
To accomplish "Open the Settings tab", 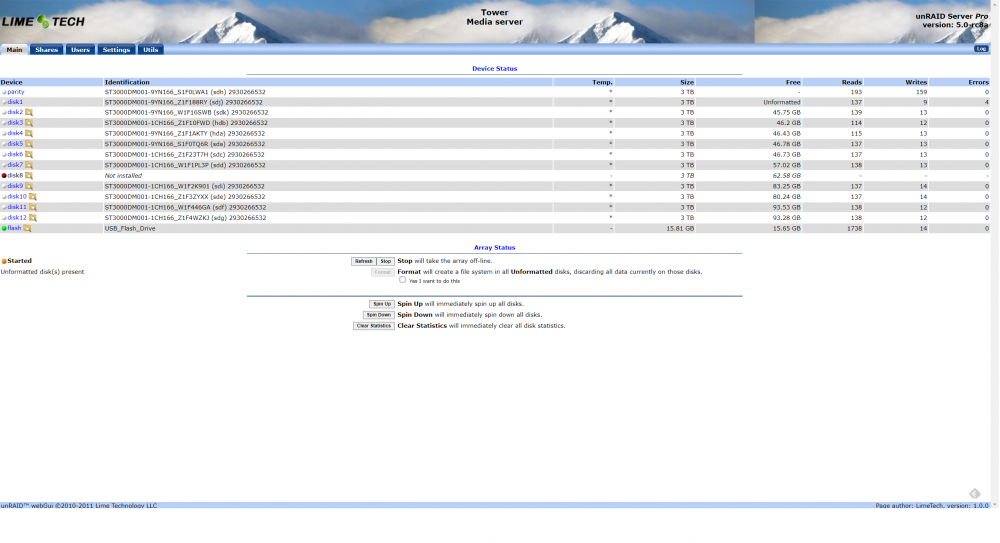I will pos(116,50).
